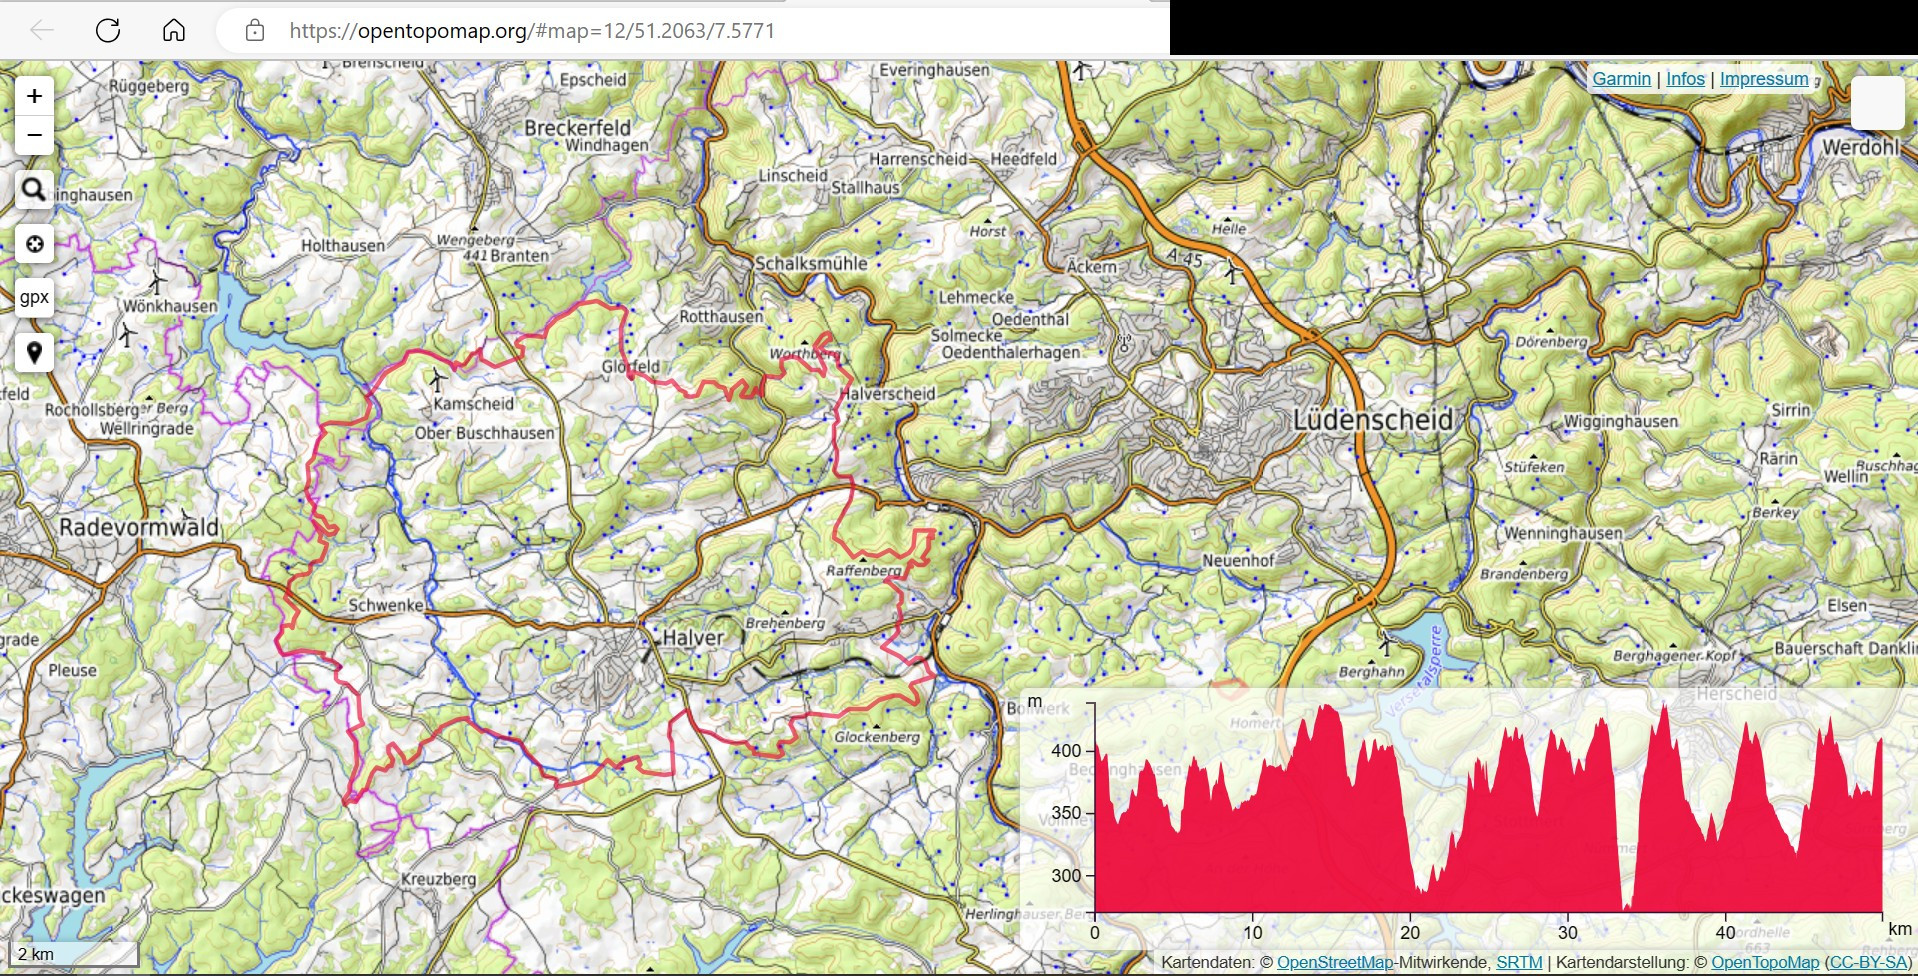Screen dimensions: 1918x976
Task: Open the CC-BY-SA license link
Action: (x=1868, y=962)
